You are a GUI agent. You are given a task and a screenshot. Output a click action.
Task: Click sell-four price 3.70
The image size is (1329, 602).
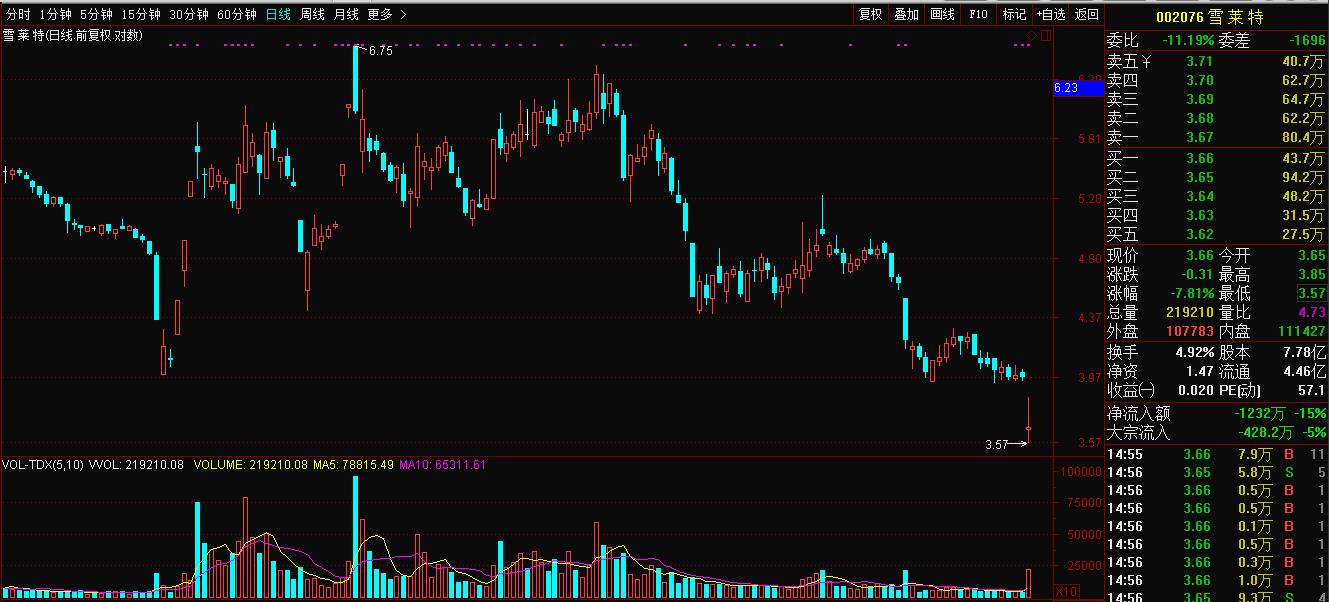pyautogui.click(x=1199, y=80)
